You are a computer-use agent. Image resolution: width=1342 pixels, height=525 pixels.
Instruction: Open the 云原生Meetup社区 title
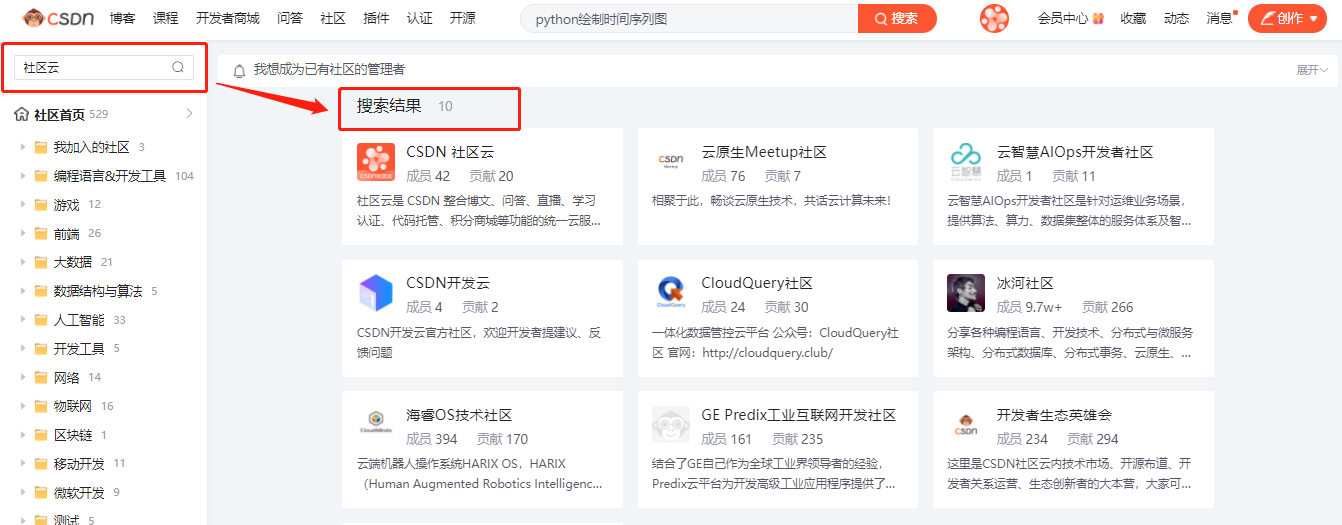[764, 152]
